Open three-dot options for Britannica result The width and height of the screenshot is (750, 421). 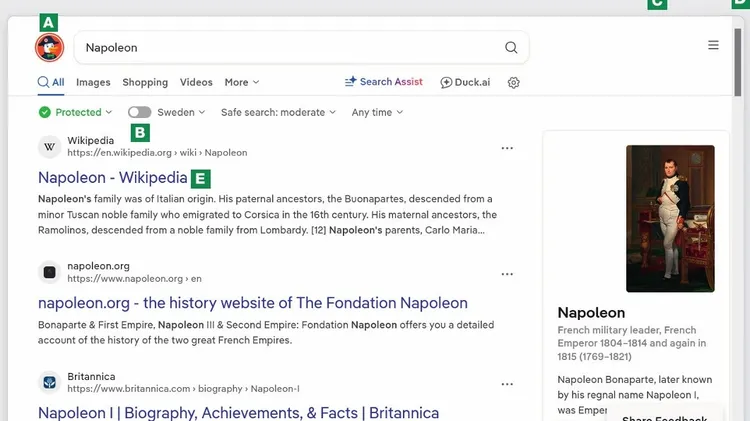click(507, 384)
